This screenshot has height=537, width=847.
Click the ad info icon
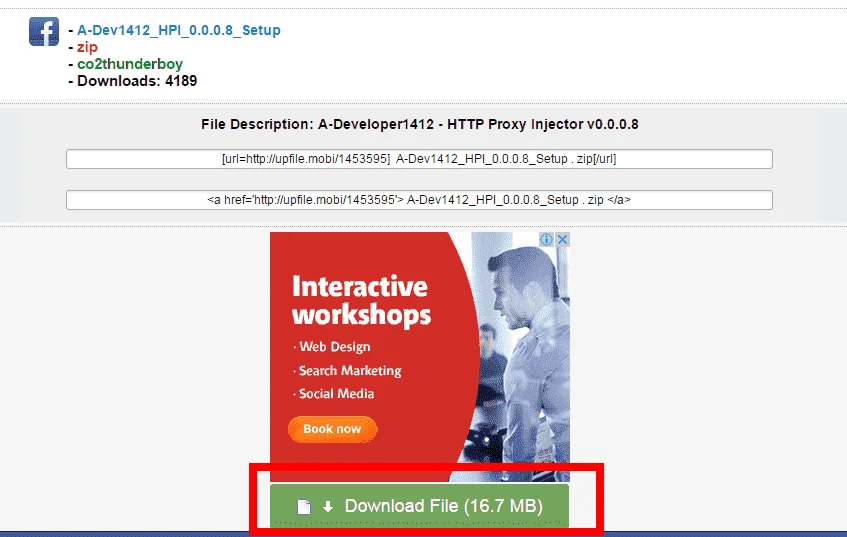[547, 239]
